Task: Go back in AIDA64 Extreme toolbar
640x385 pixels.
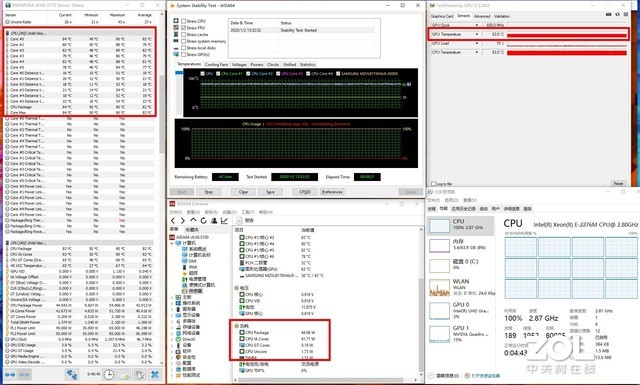Action: 173,220
